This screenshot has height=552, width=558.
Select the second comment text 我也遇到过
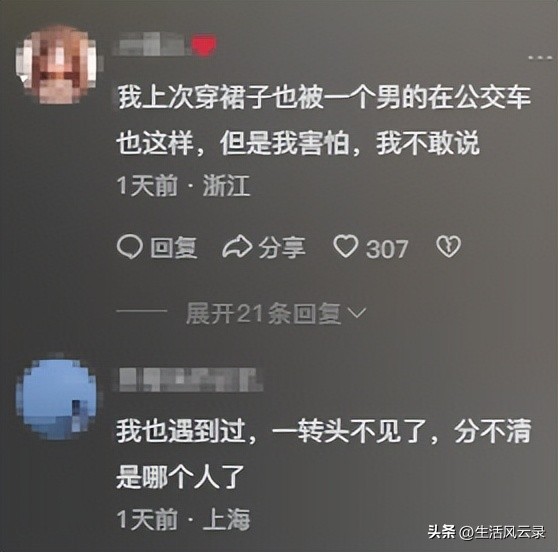[x=324, y=454]
